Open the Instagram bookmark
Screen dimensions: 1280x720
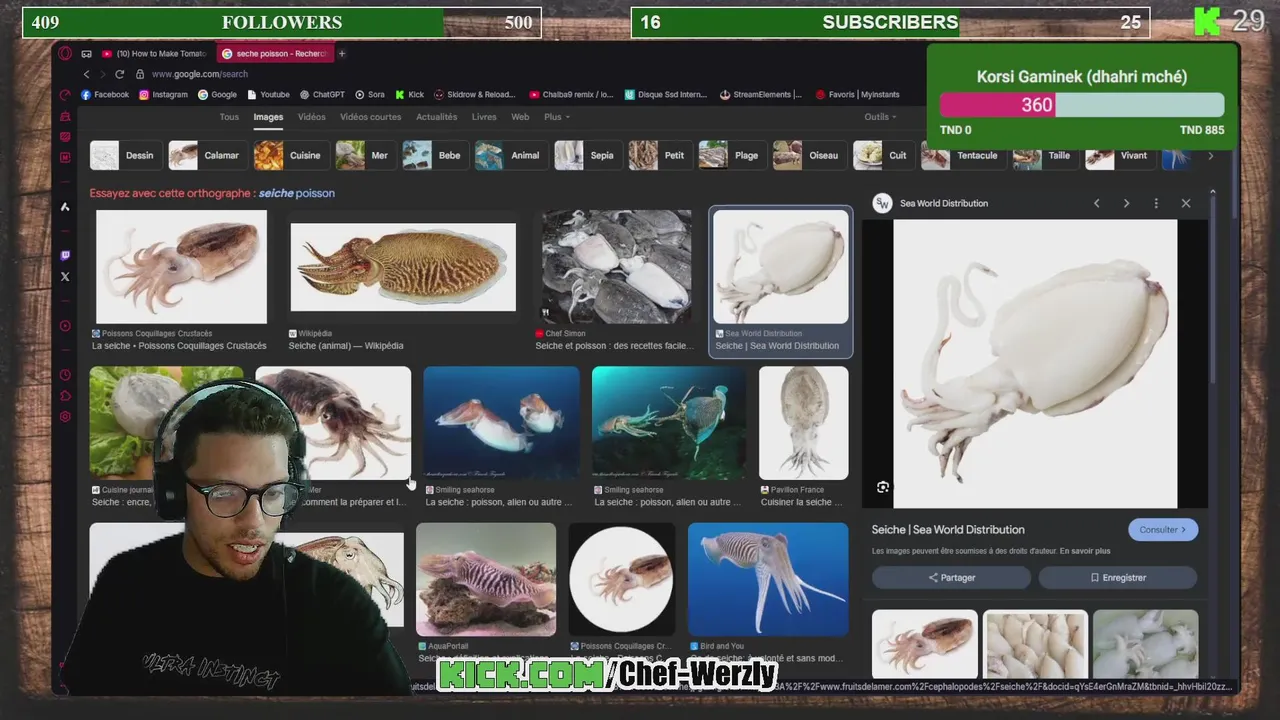(x=163, y=95)
